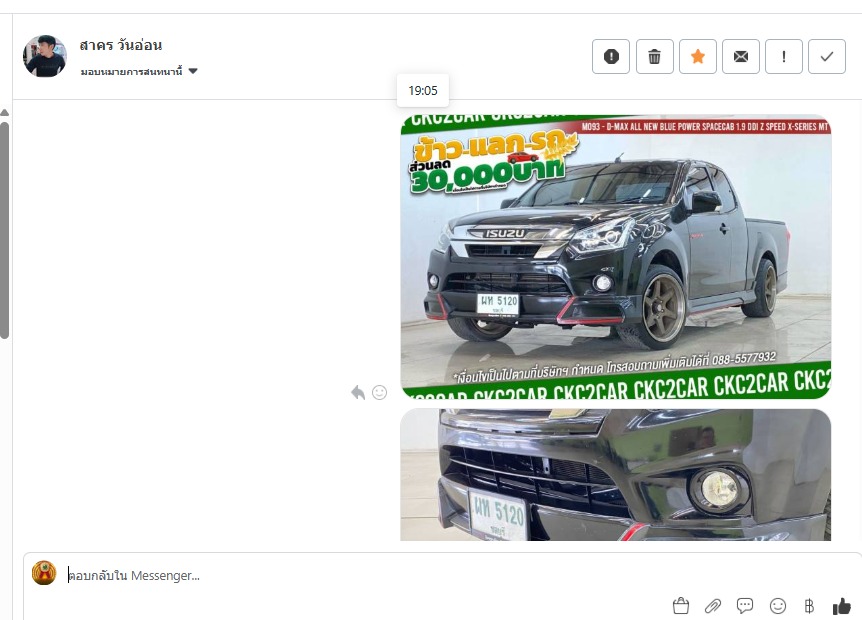Click the baht payment request icon
This screenshot has width=862, height=620.
[809, 606]
